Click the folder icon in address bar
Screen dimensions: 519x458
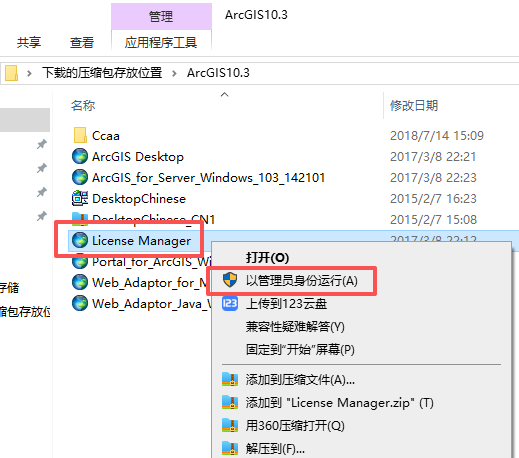click(x=11, y=73)
